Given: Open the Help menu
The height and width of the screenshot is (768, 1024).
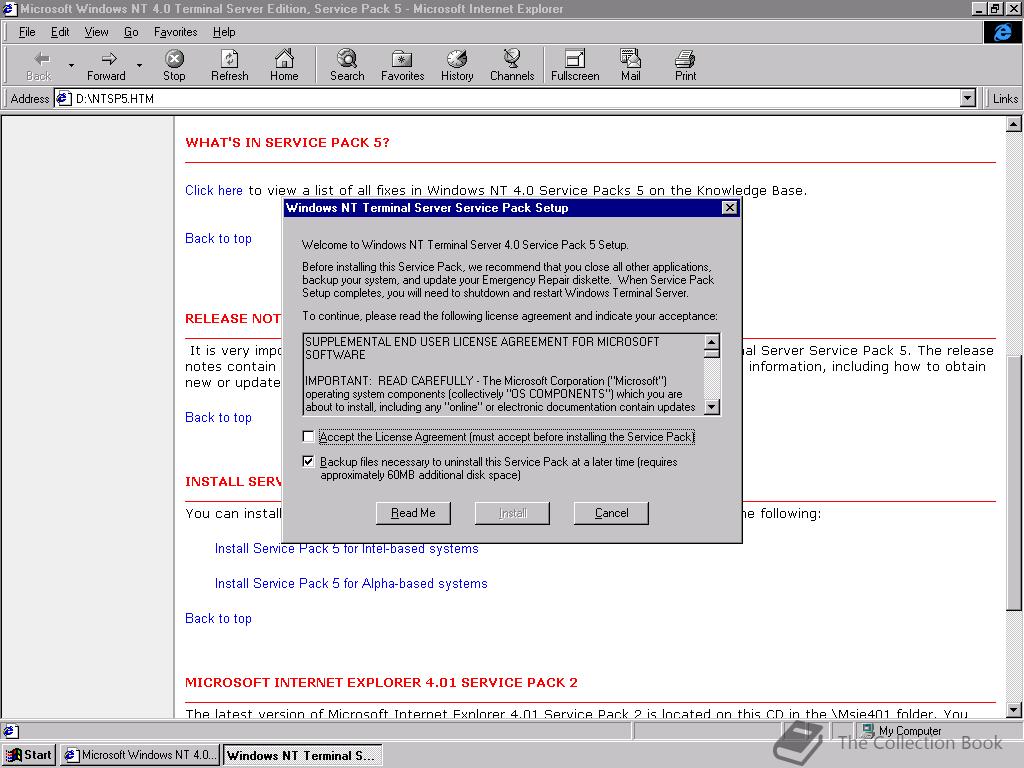Looking at the screenshot, I should (x=223, y=32).
